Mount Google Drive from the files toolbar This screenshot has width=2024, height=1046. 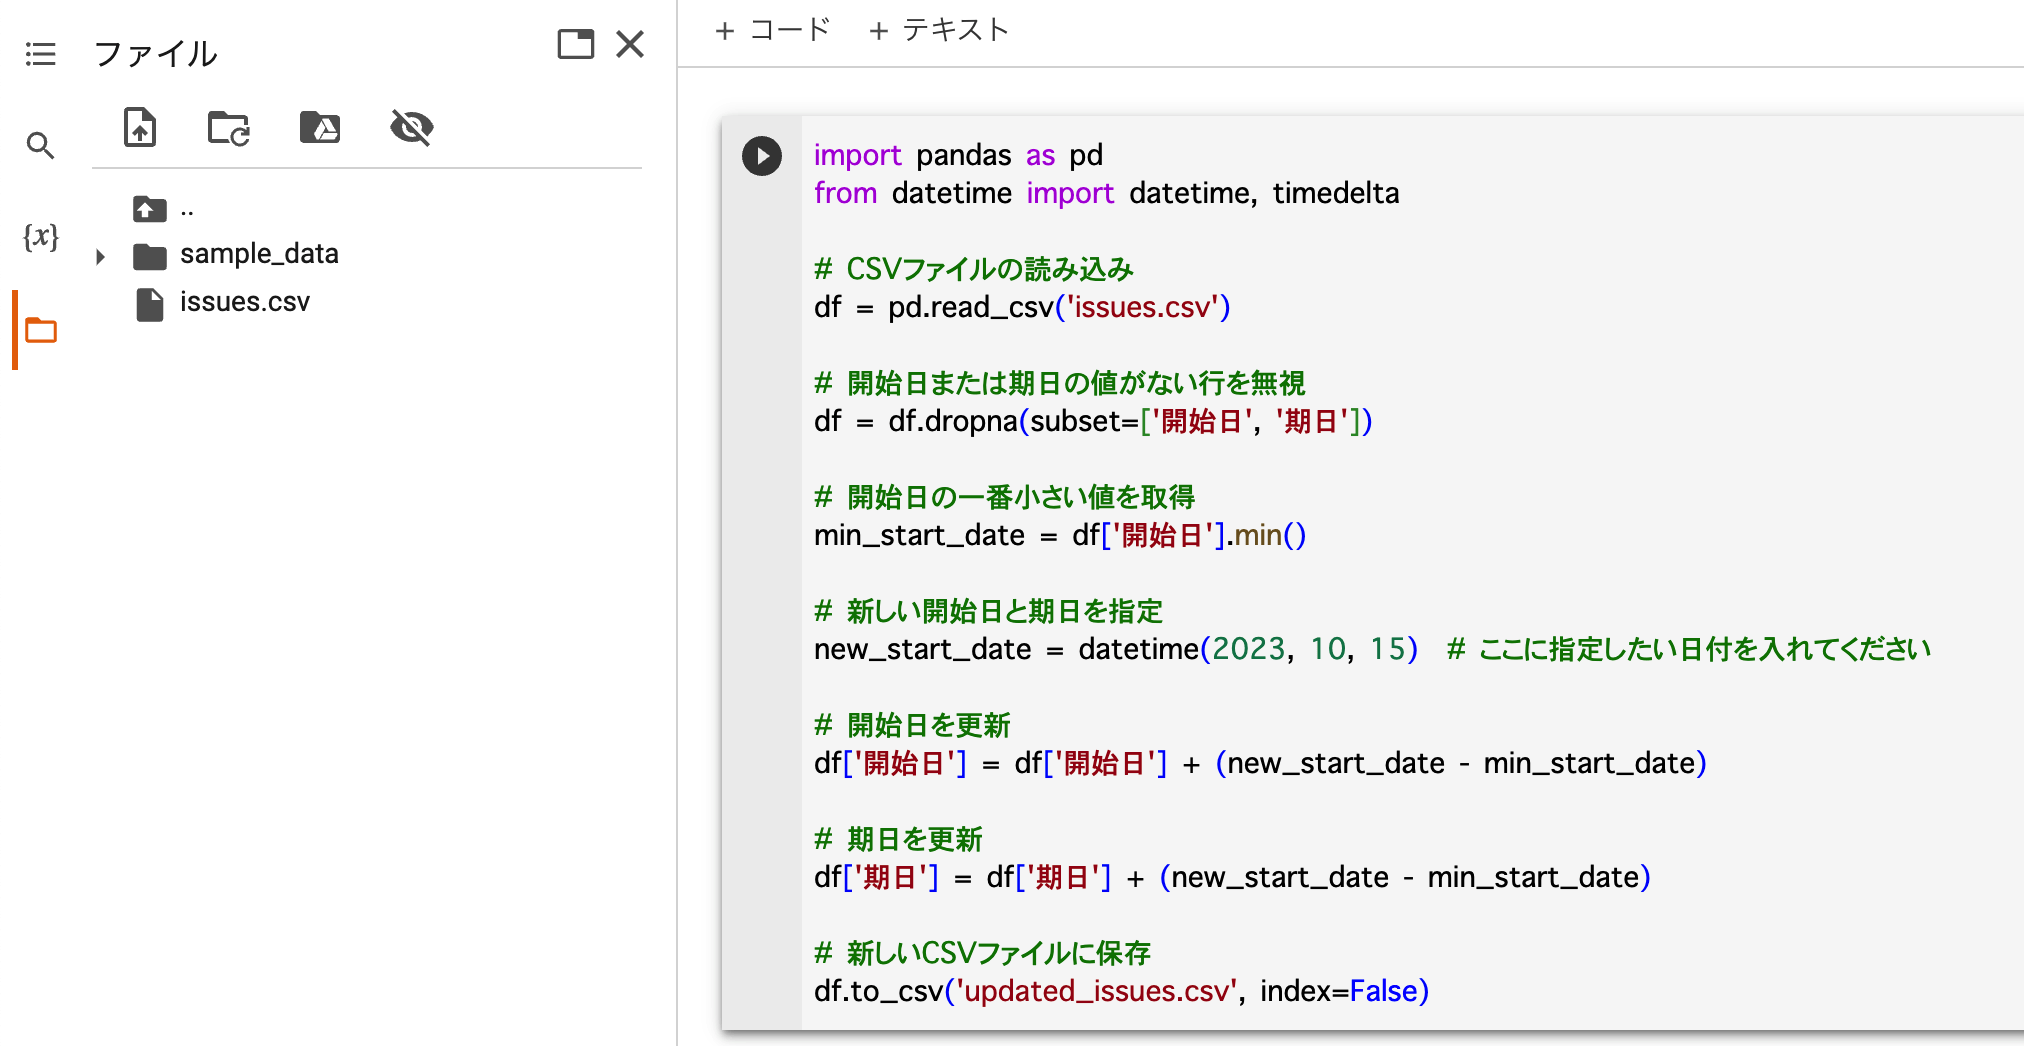click(x=320, y=128)
